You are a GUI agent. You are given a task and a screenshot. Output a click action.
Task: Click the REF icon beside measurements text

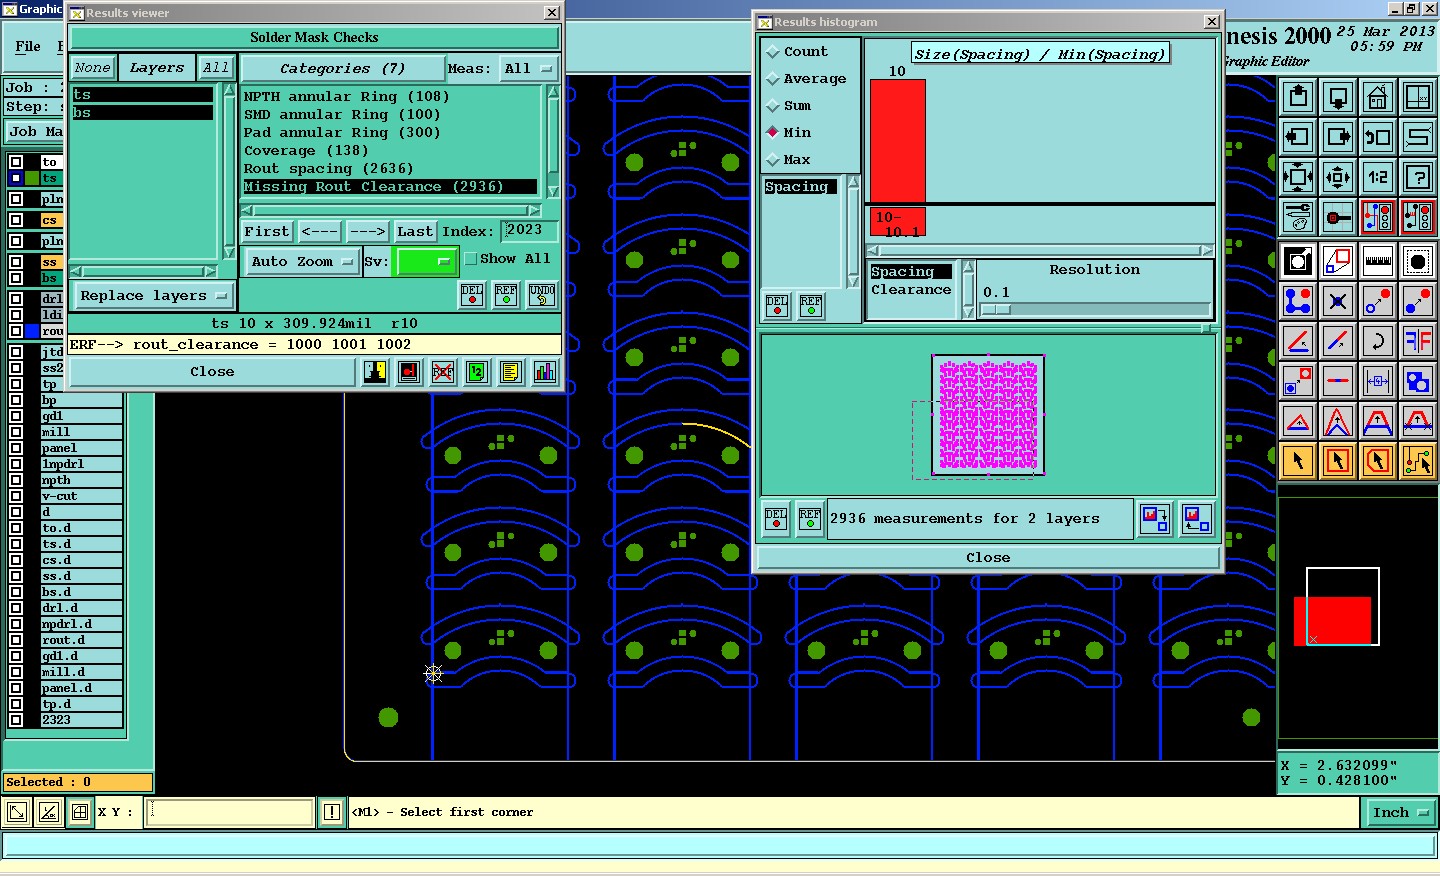tap(810, 519)
